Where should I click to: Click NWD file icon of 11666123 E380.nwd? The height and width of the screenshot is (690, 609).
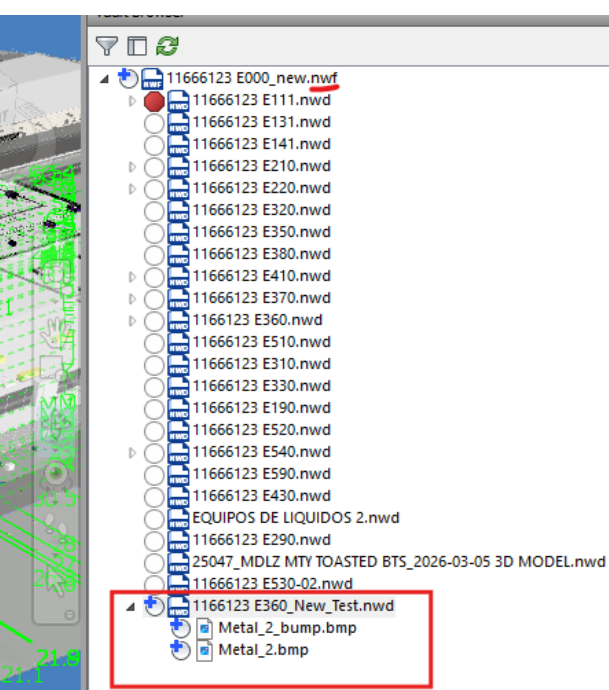(x=178, y=254)
